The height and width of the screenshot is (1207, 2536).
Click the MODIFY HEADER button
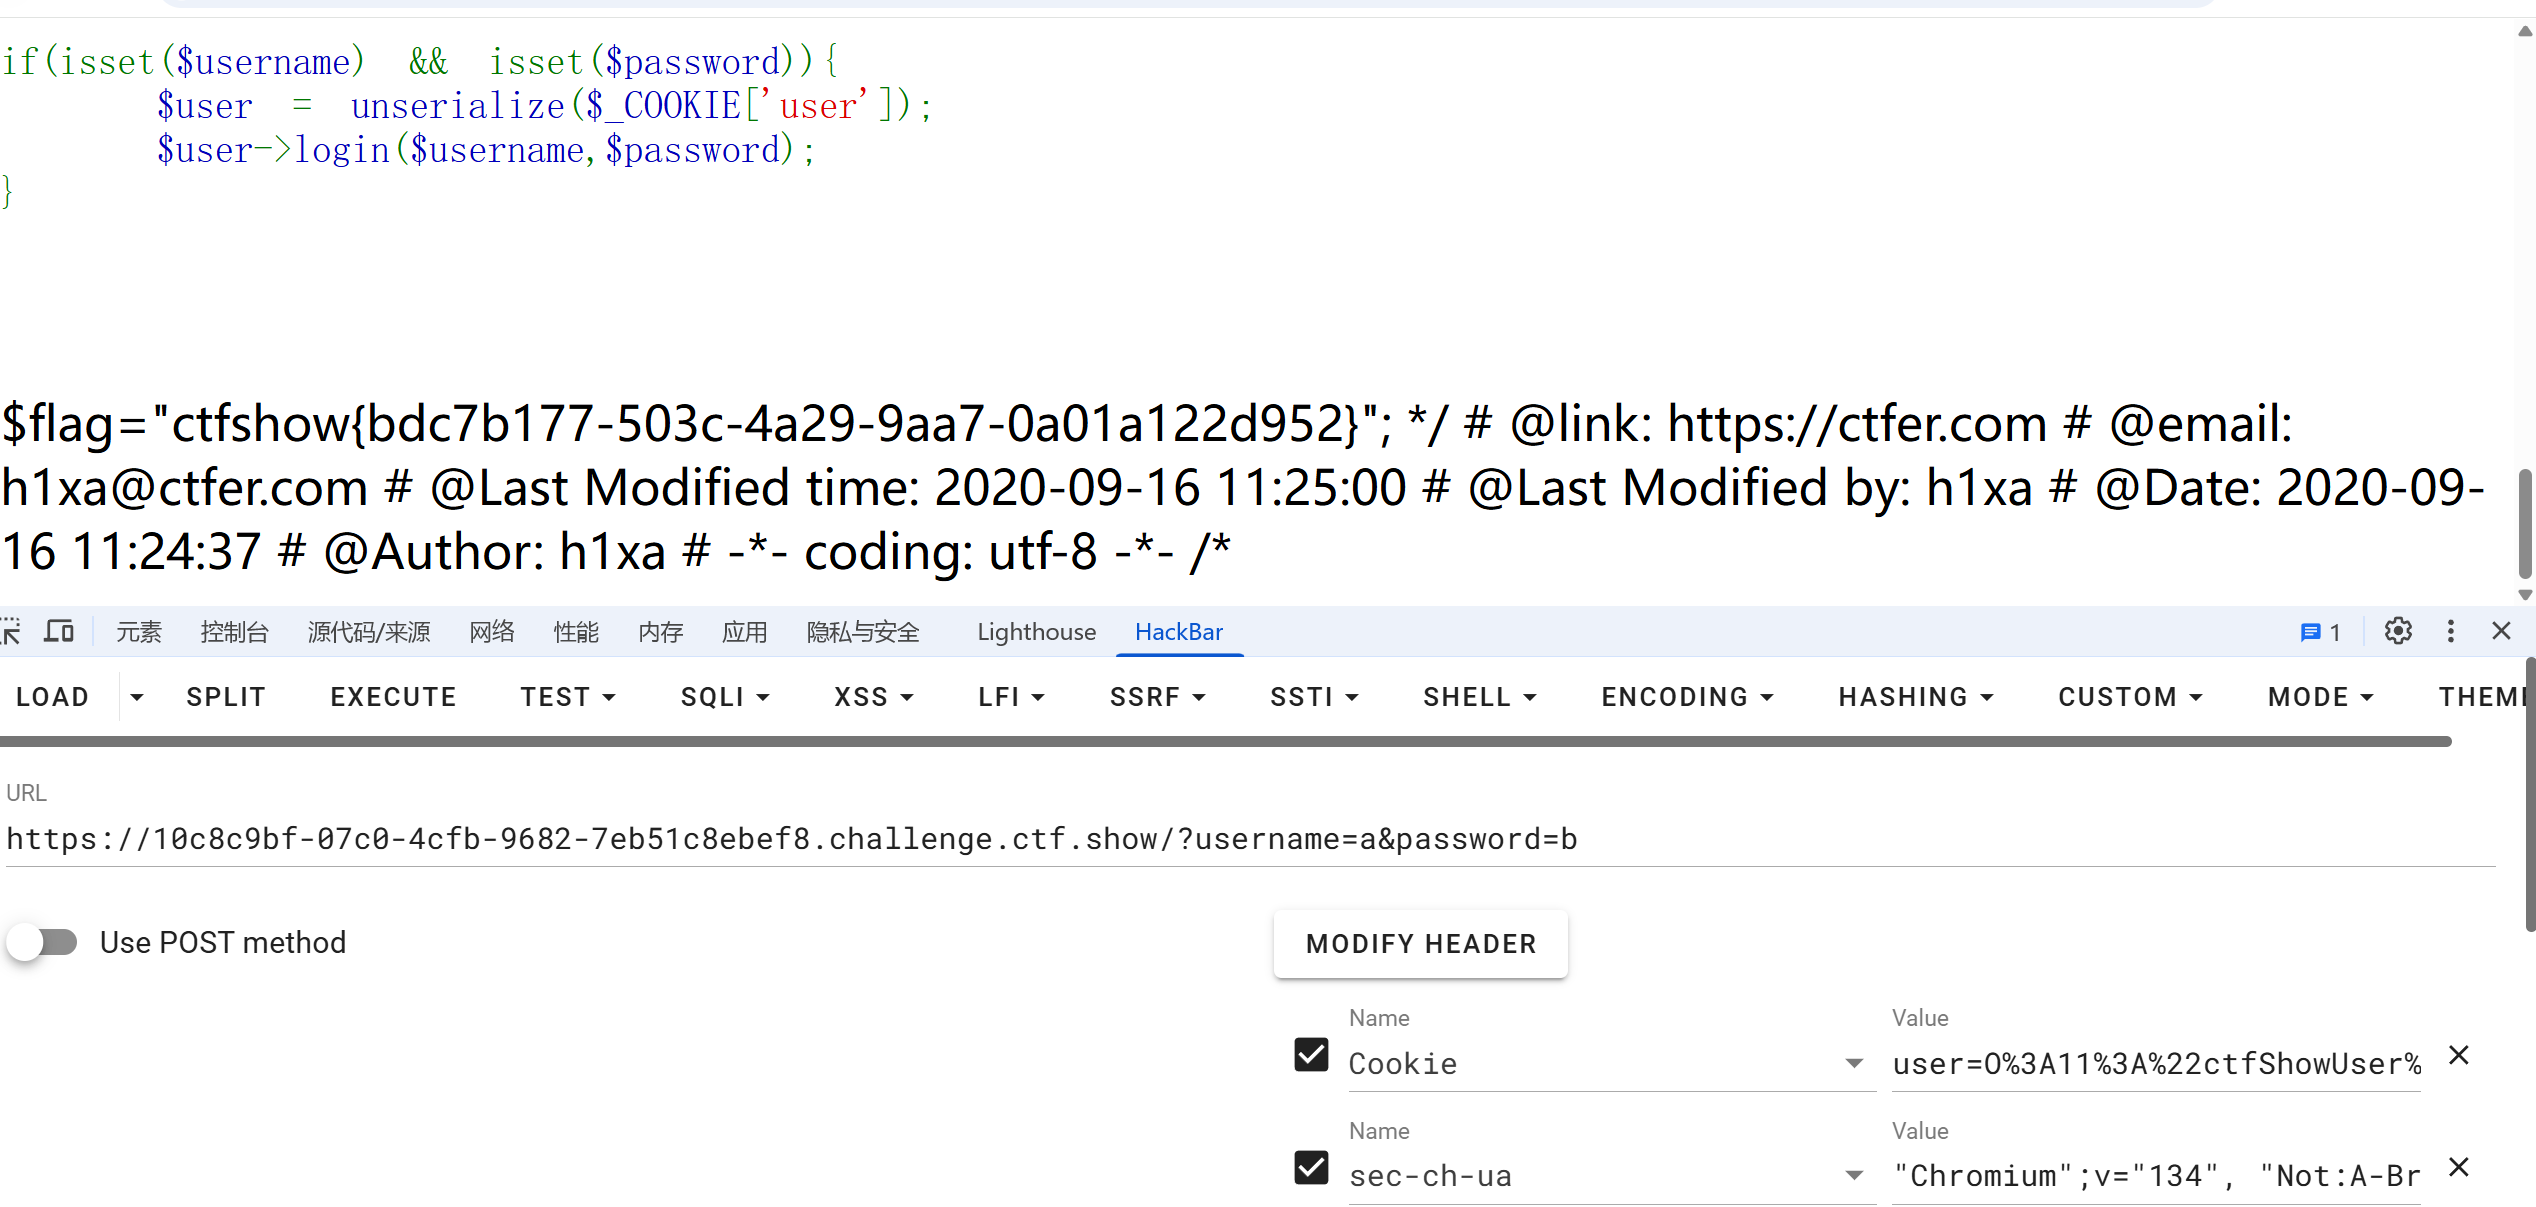[1420, 944]
